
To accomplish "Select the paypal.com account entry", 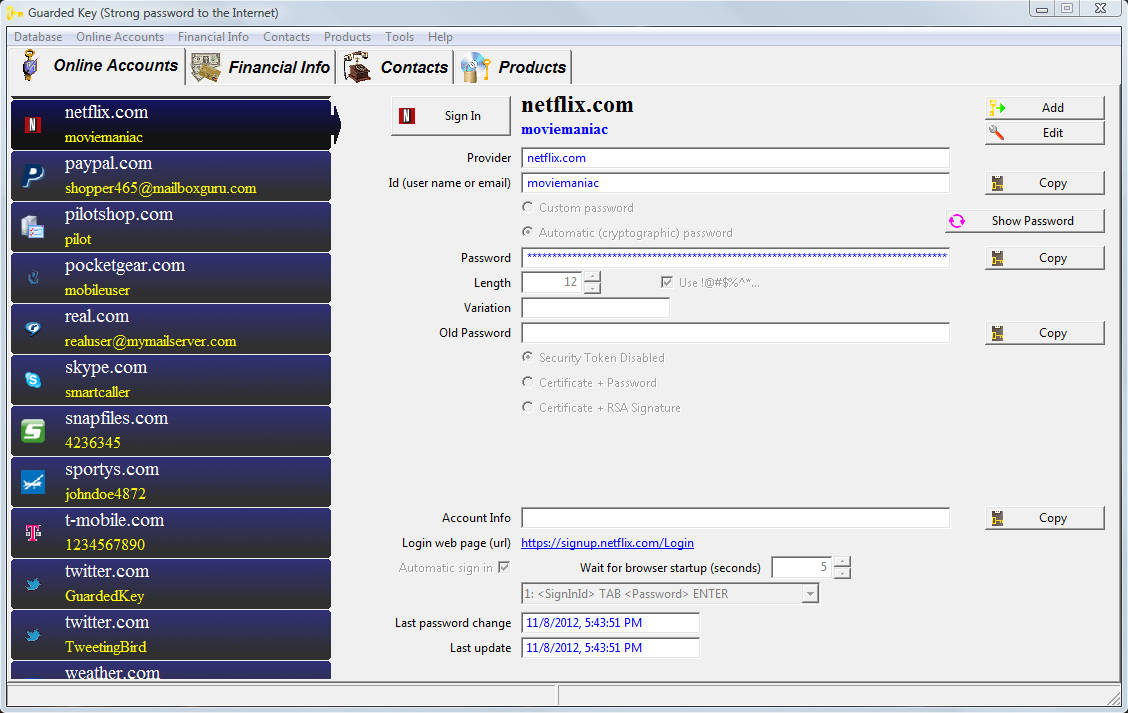I will click(x=171, y=176).
